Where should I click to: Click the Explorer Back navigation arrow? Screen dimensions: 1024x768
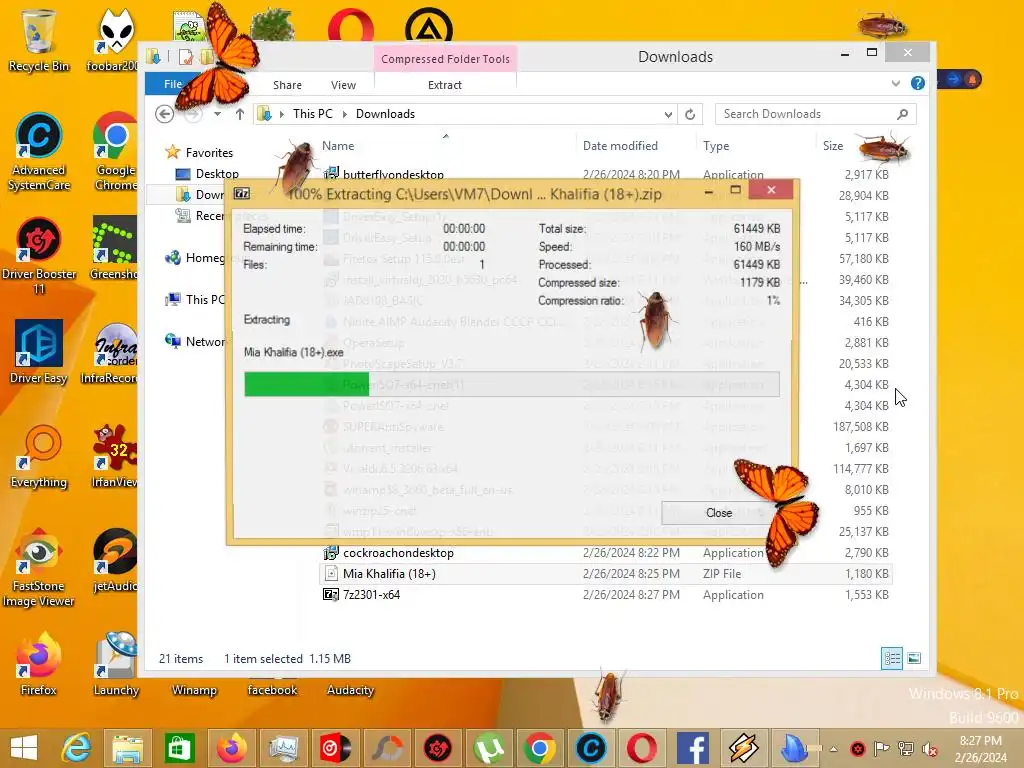coord(165,114)
